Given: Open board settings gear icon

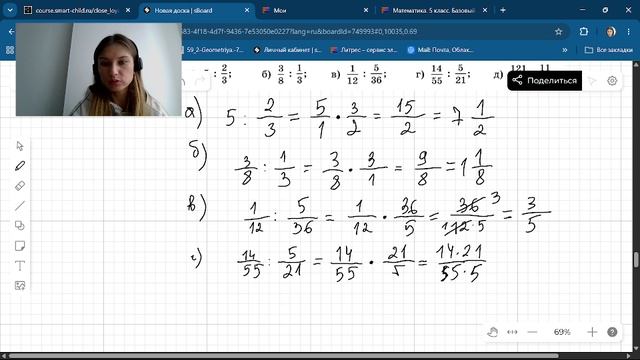Looking at the screenshot, I should point(612,81).
